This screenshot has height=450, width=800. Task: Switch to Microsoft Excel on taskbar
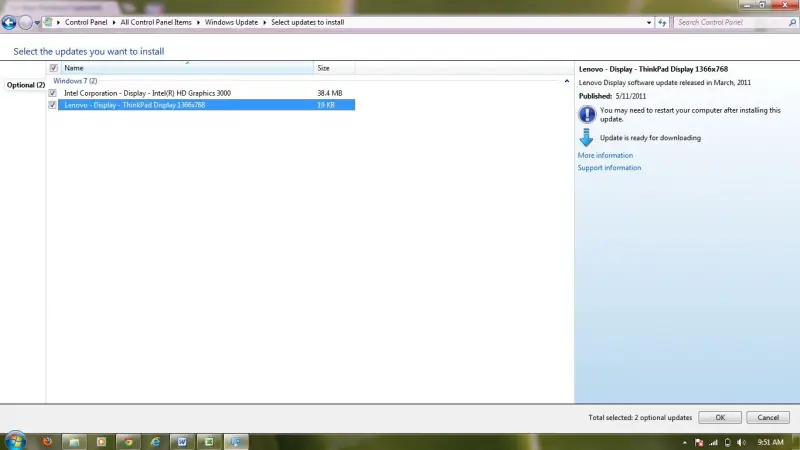(209, 442)
